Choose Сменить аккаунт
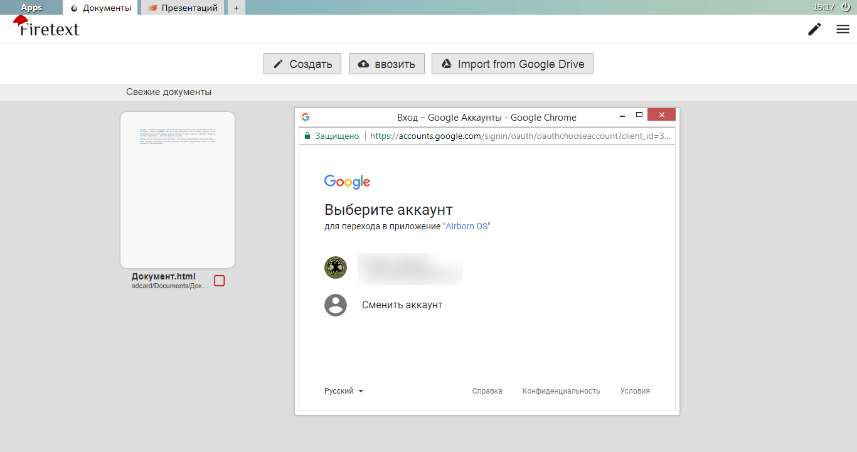This screenshot has height=452, width=857. [x=402, y=305]
